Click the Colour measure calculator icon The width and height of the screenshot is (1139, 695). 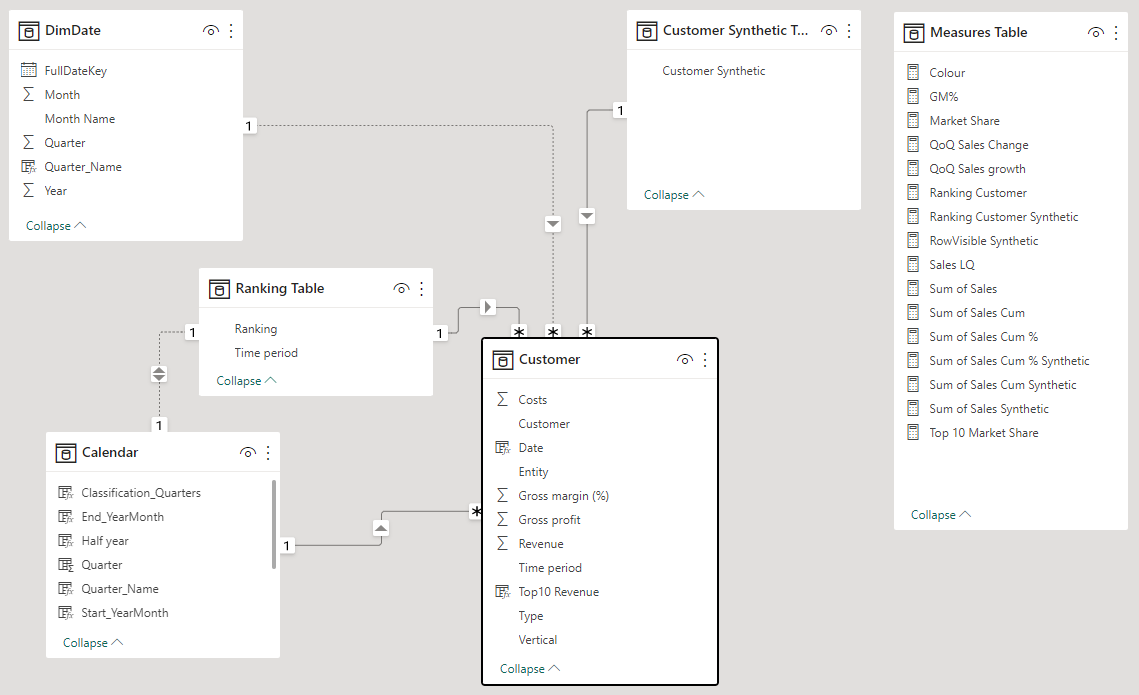pyautogui.click(x=913, y=72)
